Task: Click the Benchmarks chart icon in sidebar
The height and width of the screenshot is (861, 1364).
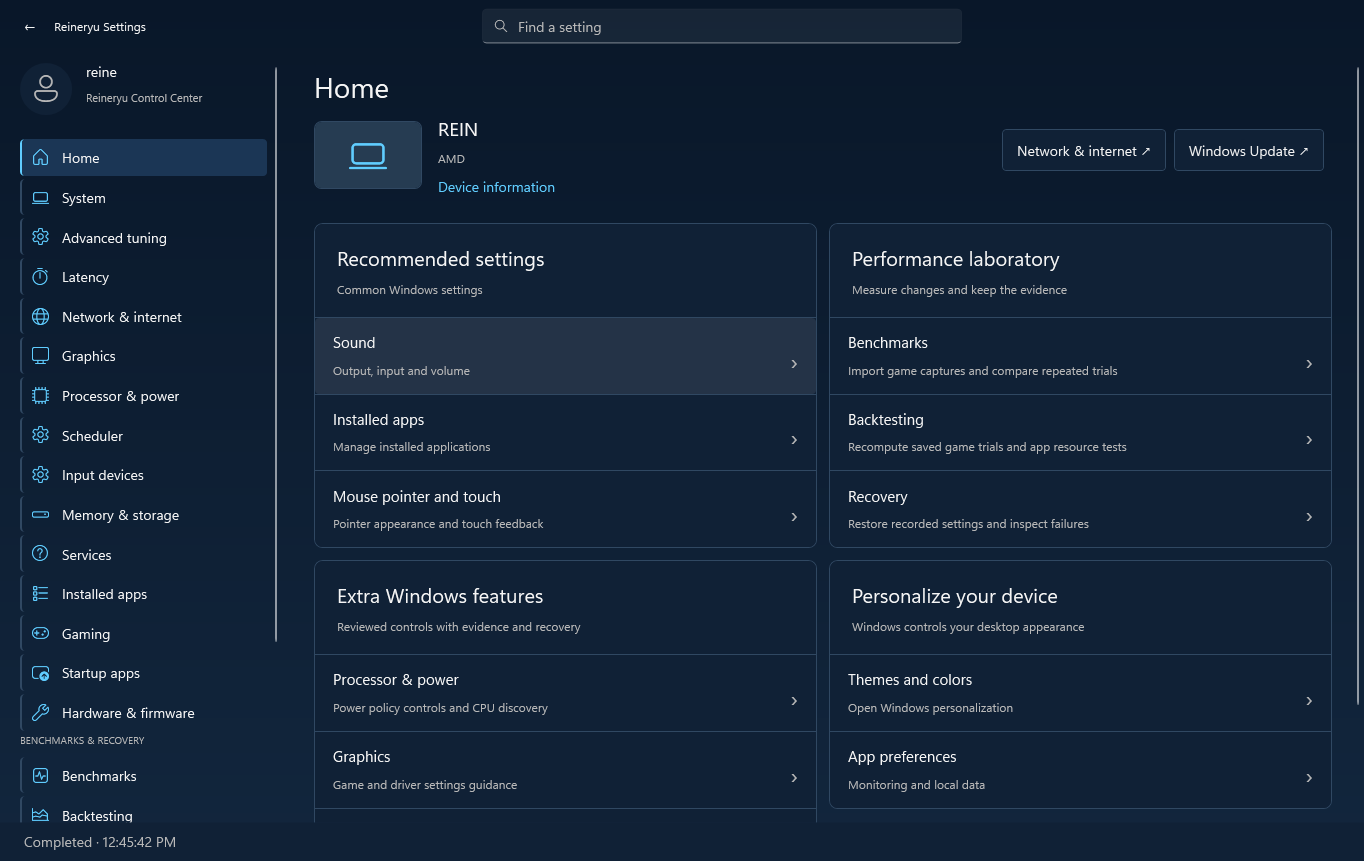Action: 41,776
